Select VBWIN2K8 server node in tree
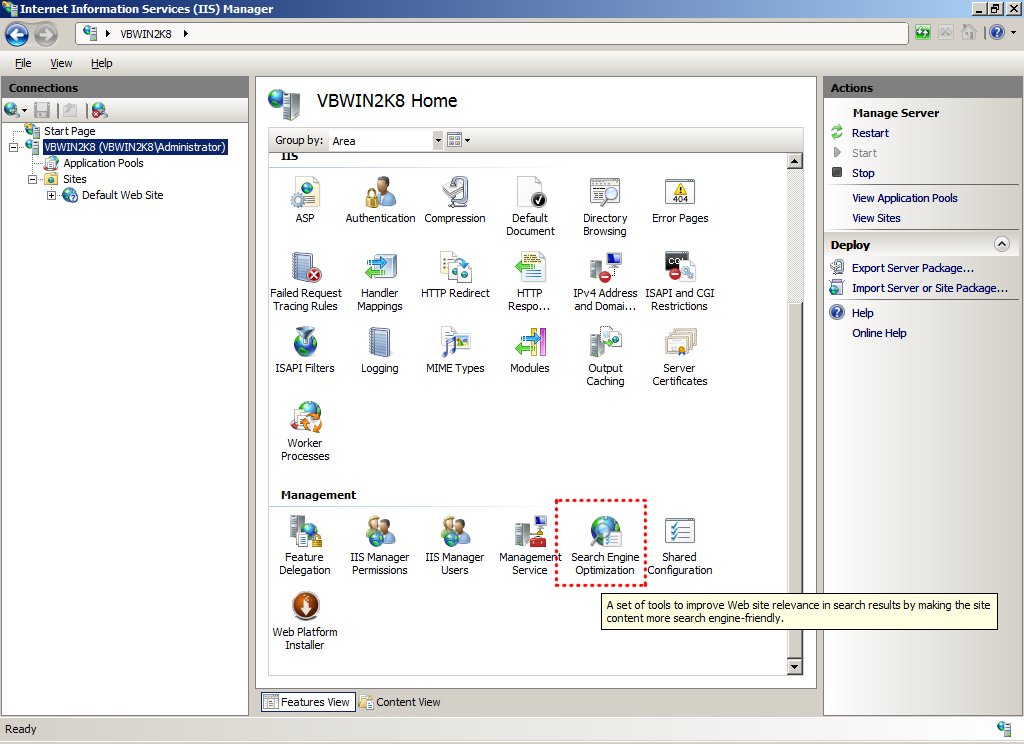This screenshot has height=744, width=1024. point(135,147)
